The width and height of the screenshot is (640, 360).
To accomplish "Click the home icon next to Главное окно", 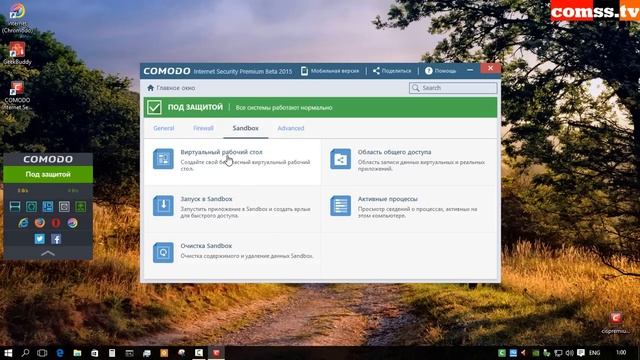I will (150, 88).
